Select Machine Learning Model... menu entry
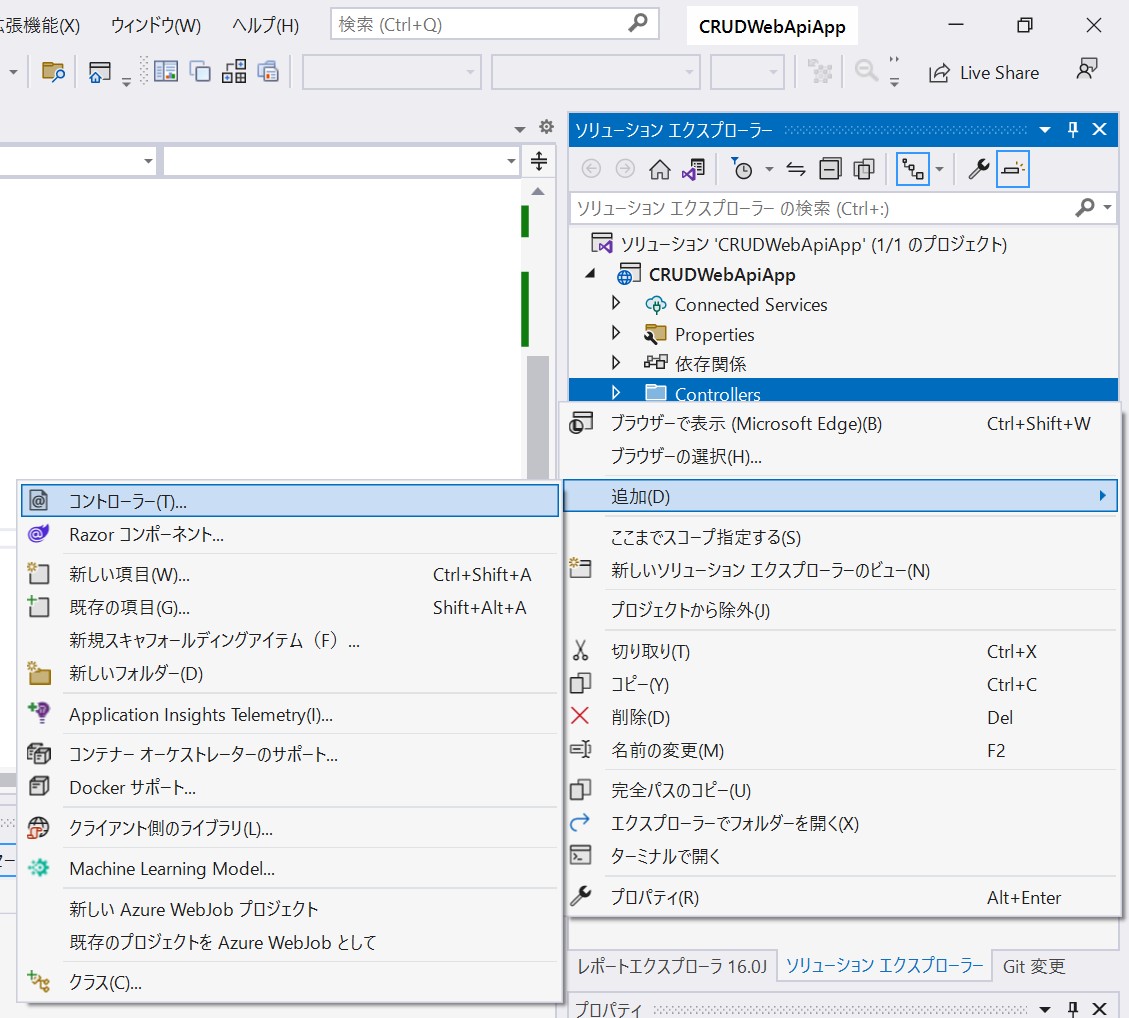 (x=289, y=869)
